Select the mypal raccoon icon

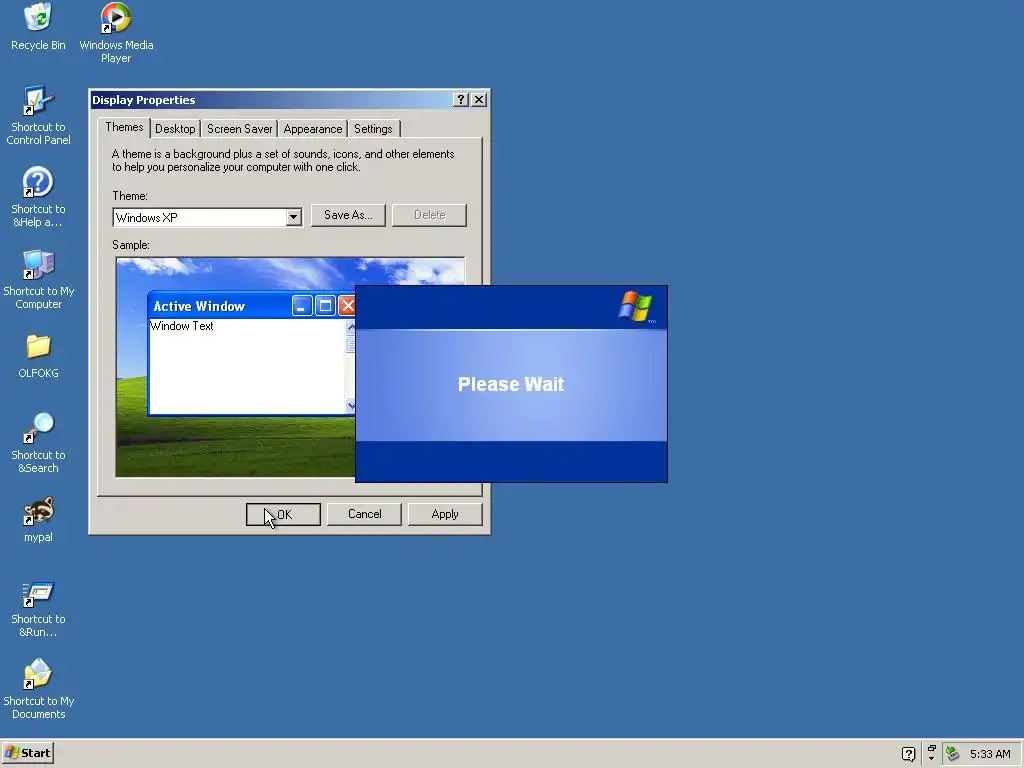pos(38,520)
